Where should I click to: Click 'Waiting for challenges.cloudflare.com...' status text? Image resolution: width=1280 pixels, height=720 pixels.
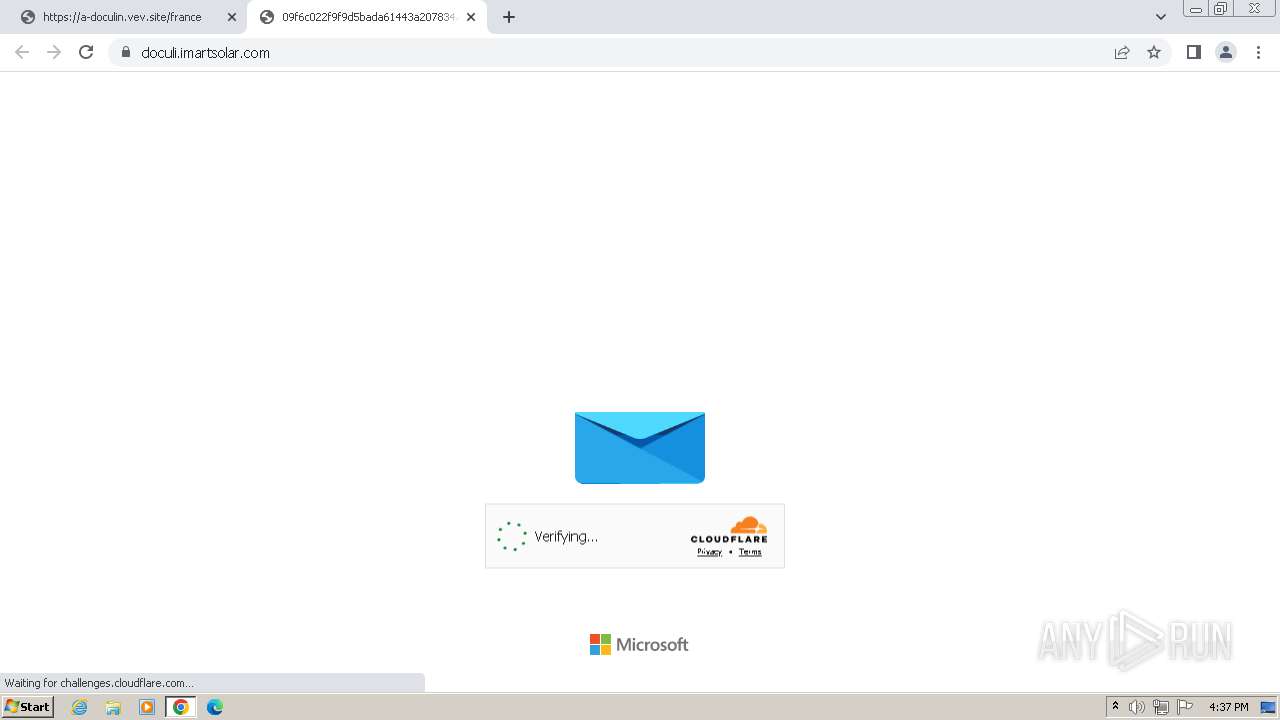[99, 683]
